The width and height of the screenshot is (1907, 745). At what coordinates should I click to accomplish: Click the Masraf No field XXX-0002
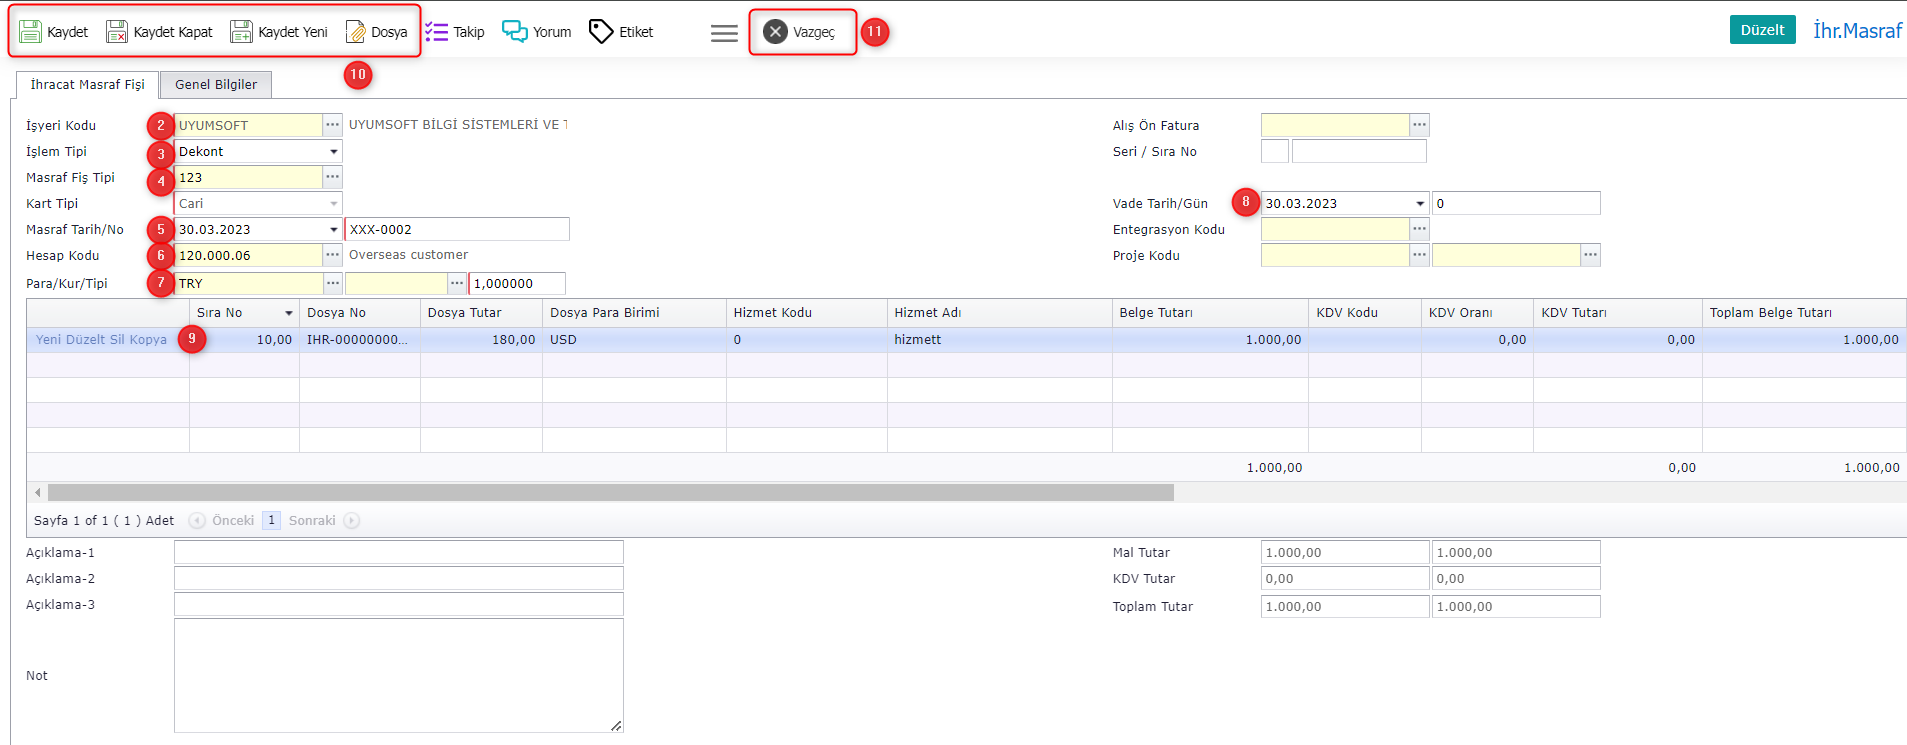457,230
